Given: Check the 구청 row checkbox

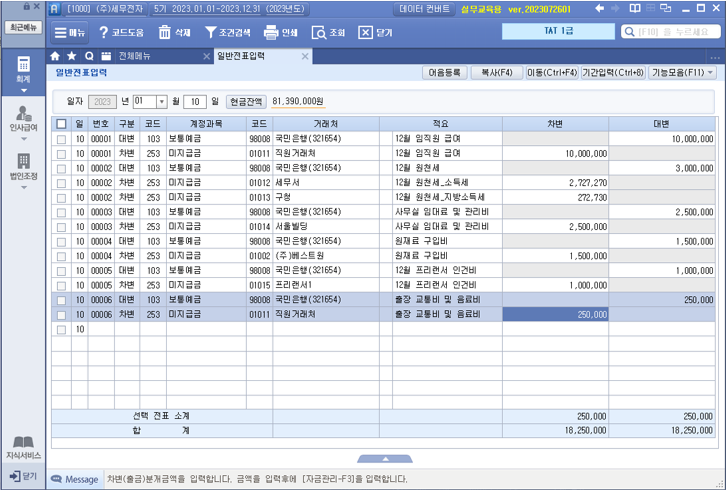Looking at the screenshot, I should tap(61, 198).
